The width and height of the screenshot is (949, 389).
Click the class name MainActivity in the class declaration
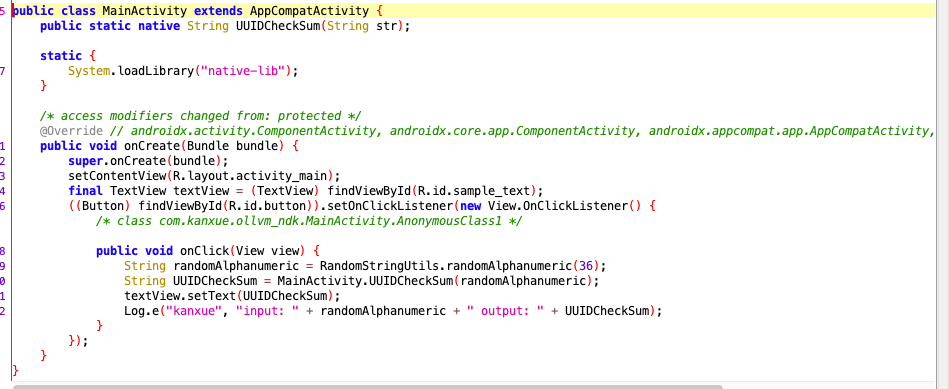pos(145,11)
